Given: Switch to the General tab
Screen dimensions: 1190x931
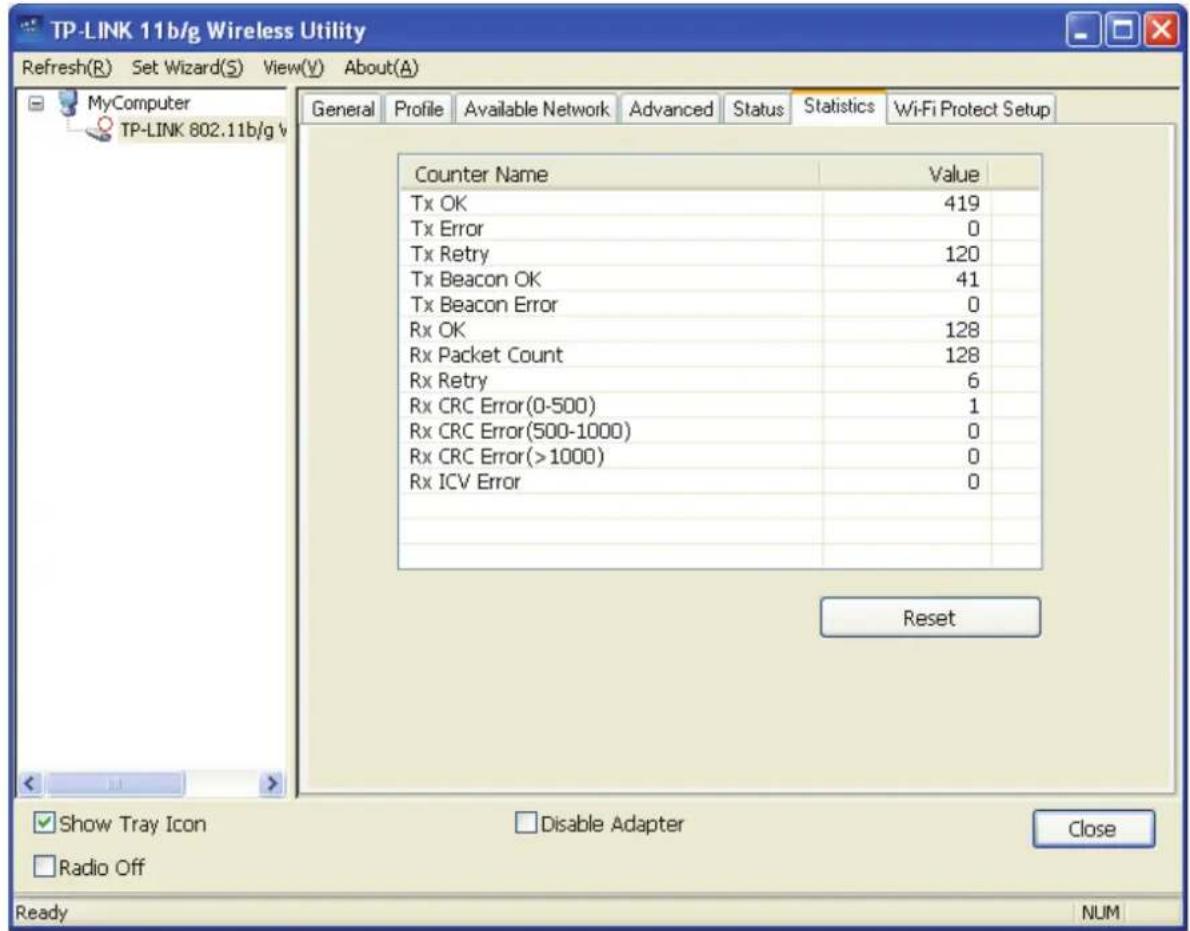Looking at the screenshot, I should pos(343,109).
